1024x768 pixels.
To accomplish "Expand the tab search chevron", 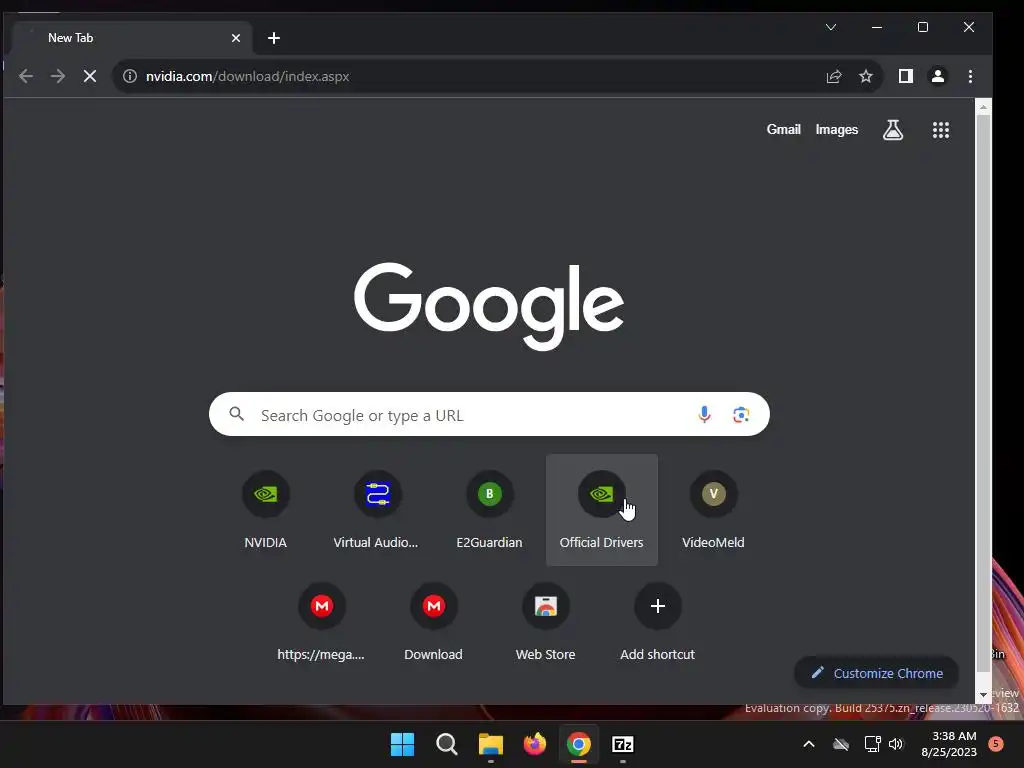I will [831, 27].
